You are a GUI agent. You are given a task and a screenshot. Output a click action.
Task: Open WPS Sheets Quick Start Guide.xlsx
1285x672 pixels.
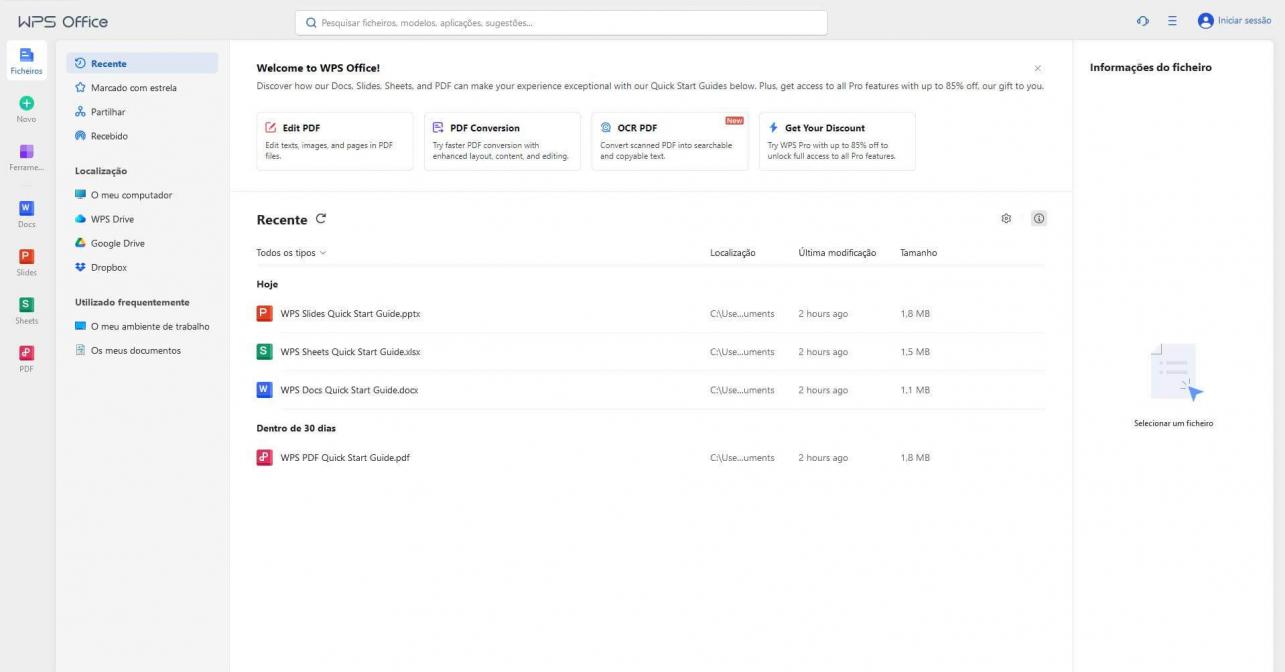tap(343, 352)
